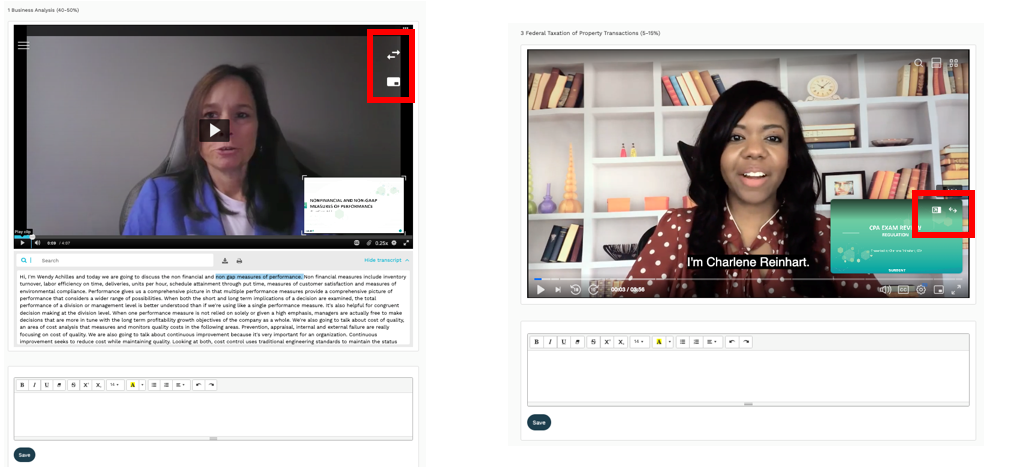Viewport: 1030px width, 467px height.
Task: Collapse the transcript with Hide transcript
Action: pyautogui.click(x=386, y=260)
